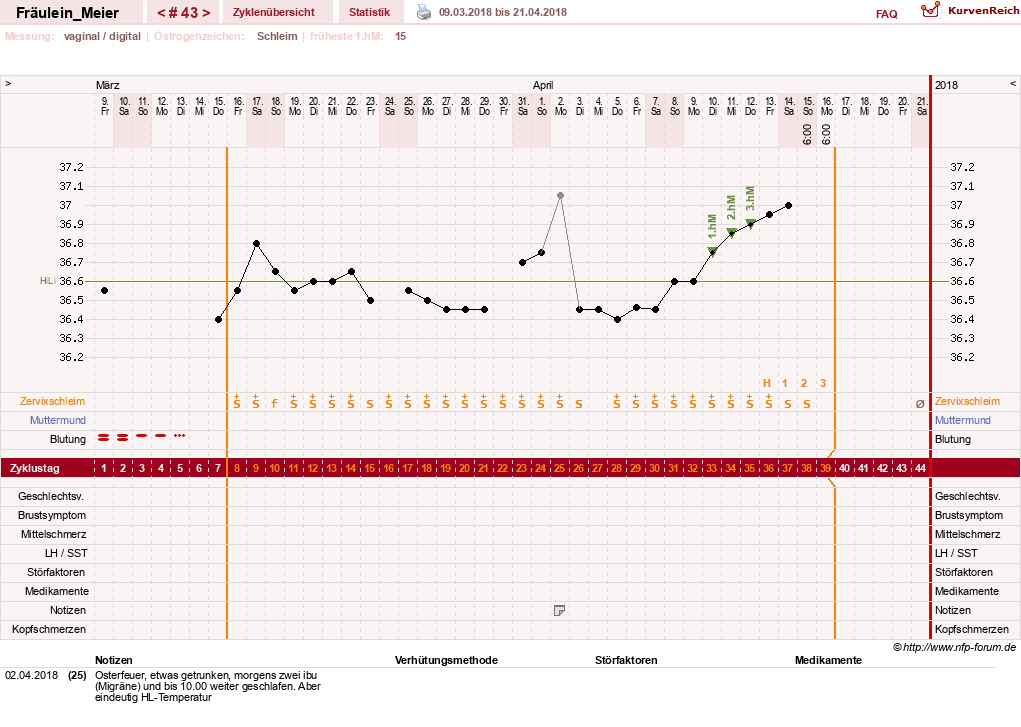
Task: Click the left Störfaktoren row label
Action: pos(56,572)
